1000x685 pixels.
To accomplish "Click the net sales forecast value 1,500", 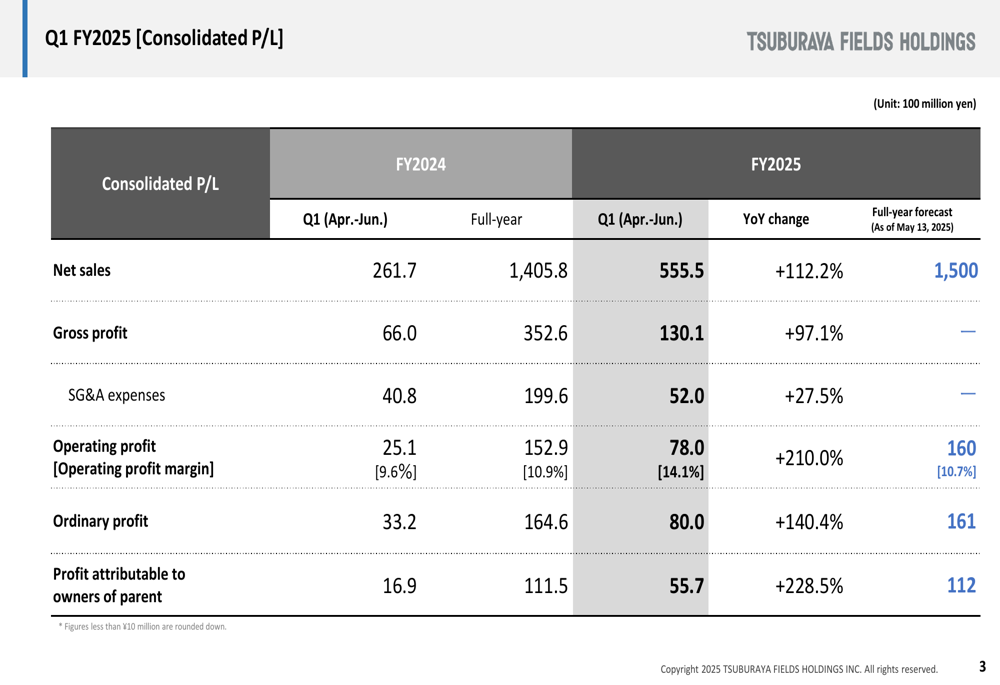I will [x=955, y=271].
